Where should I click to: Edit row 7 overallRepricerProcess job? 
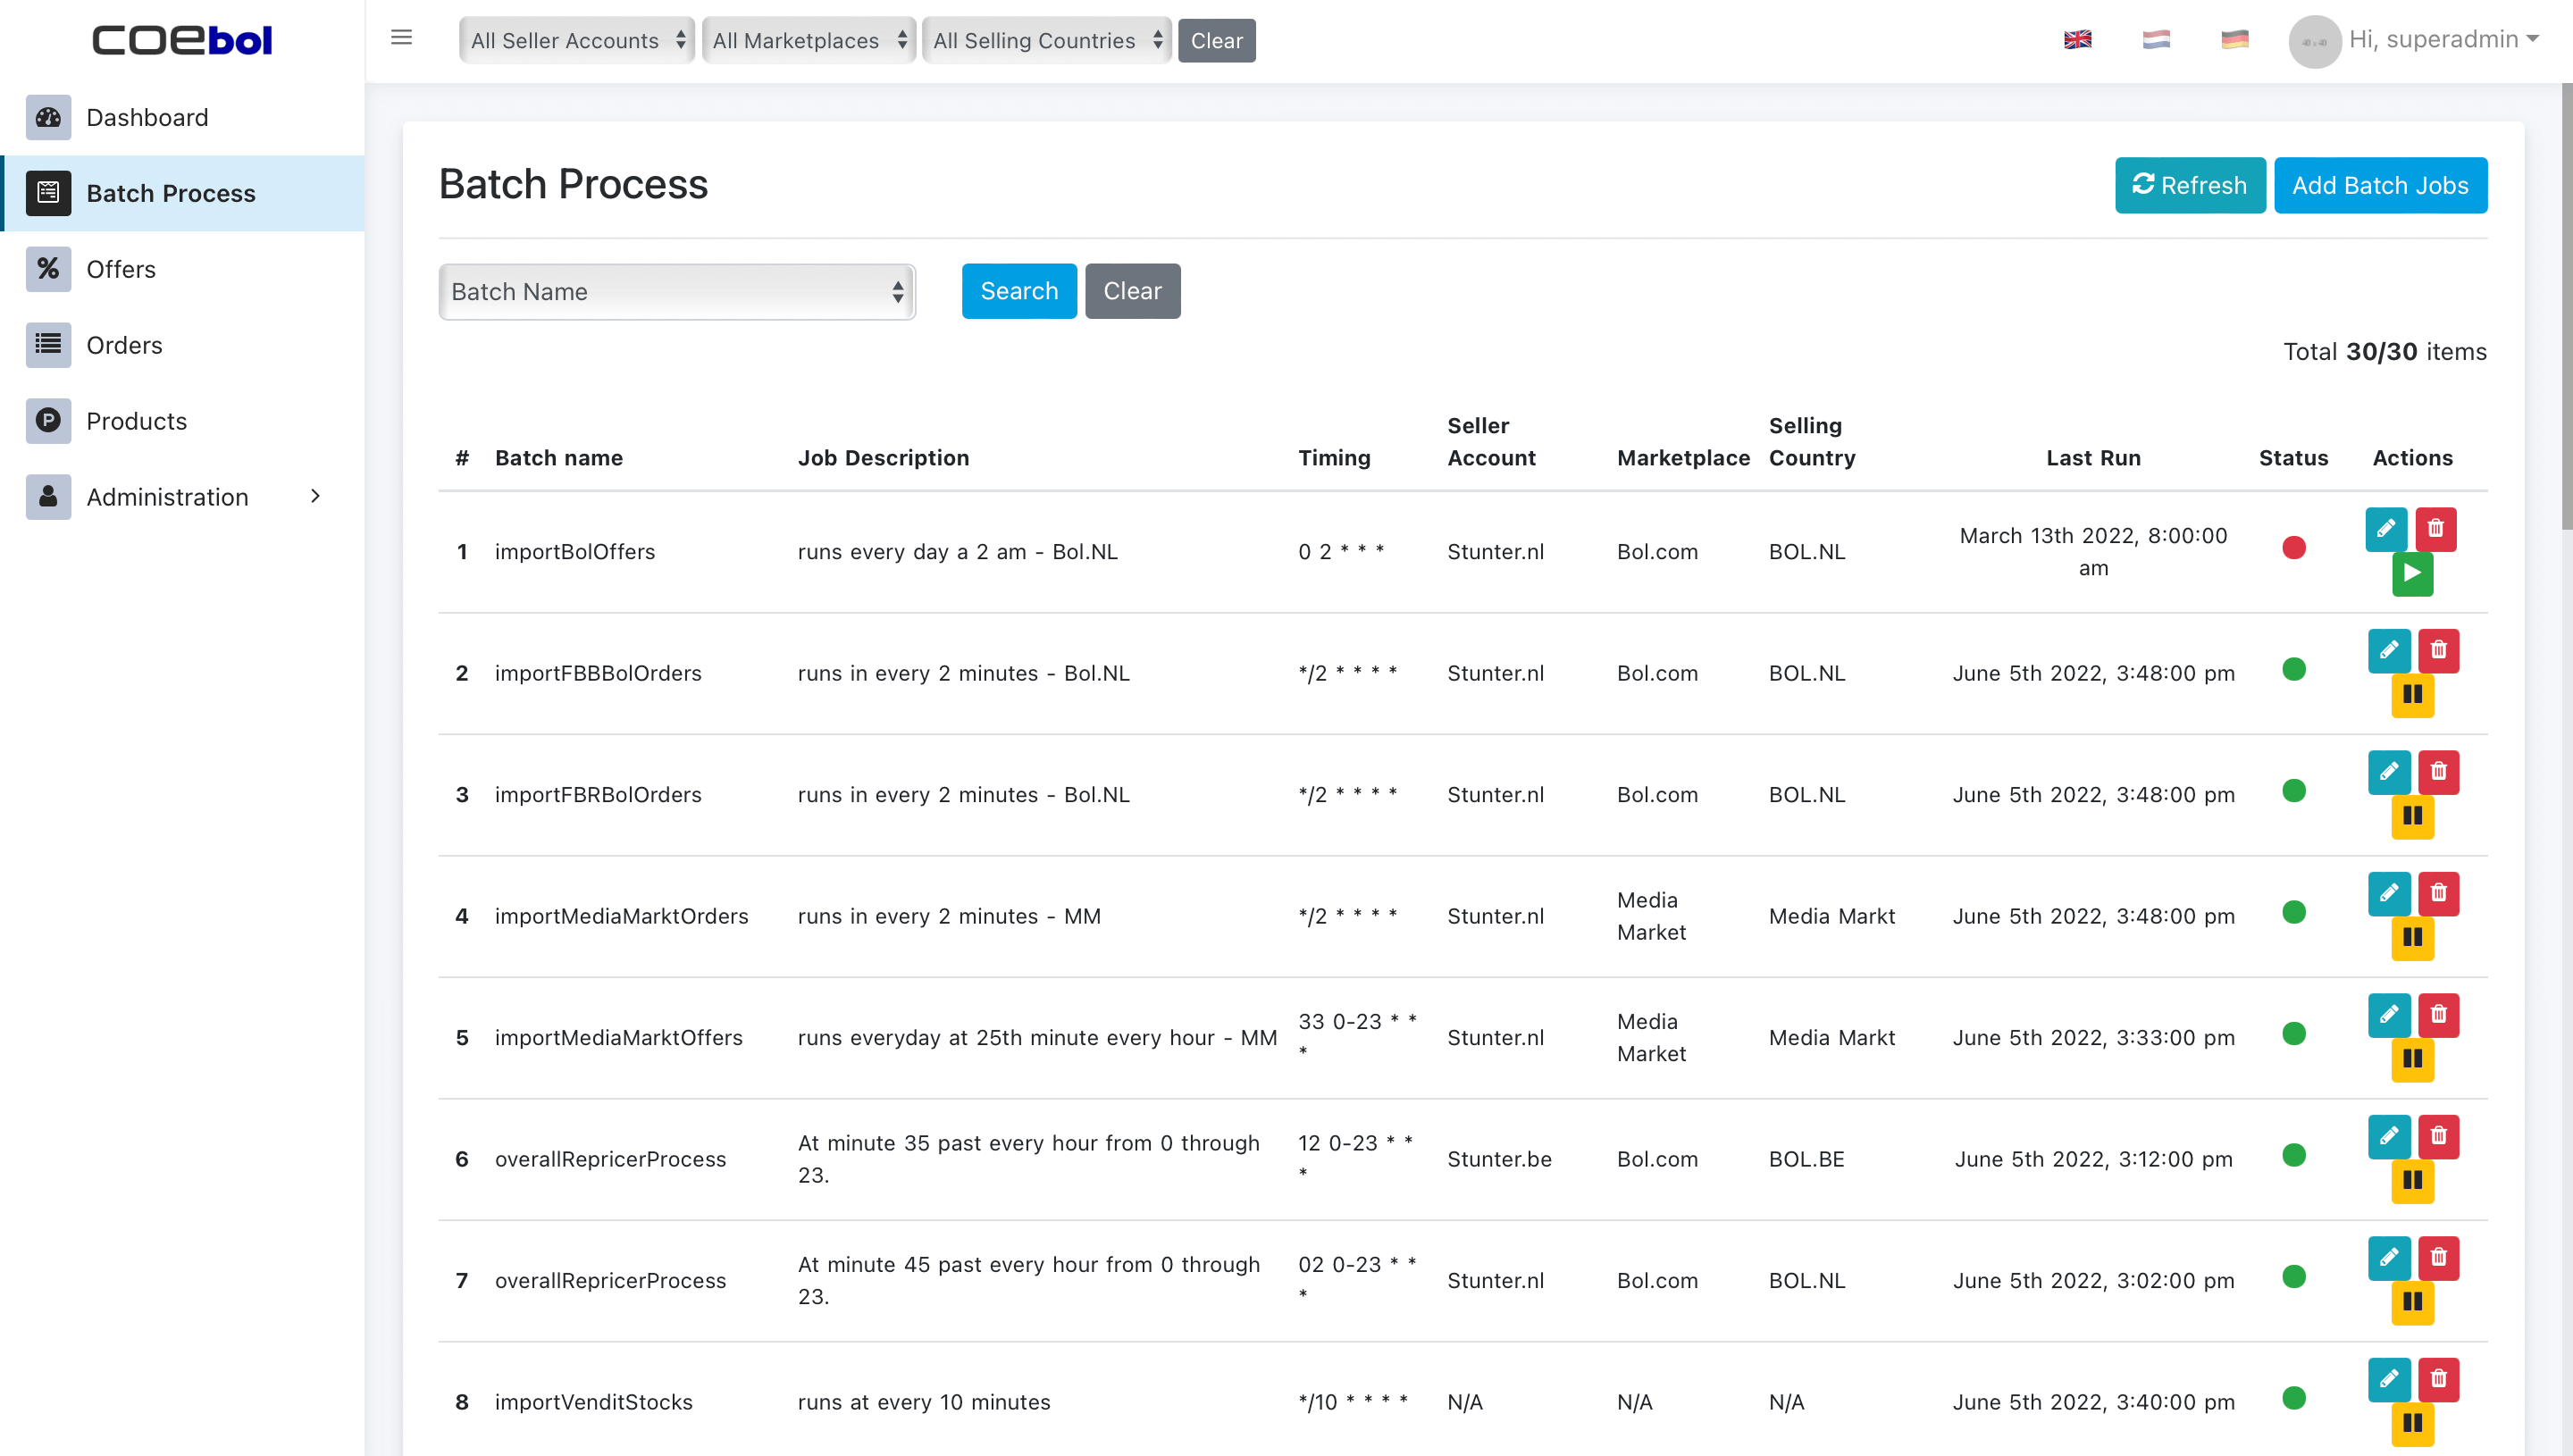pos(2389,1258)
